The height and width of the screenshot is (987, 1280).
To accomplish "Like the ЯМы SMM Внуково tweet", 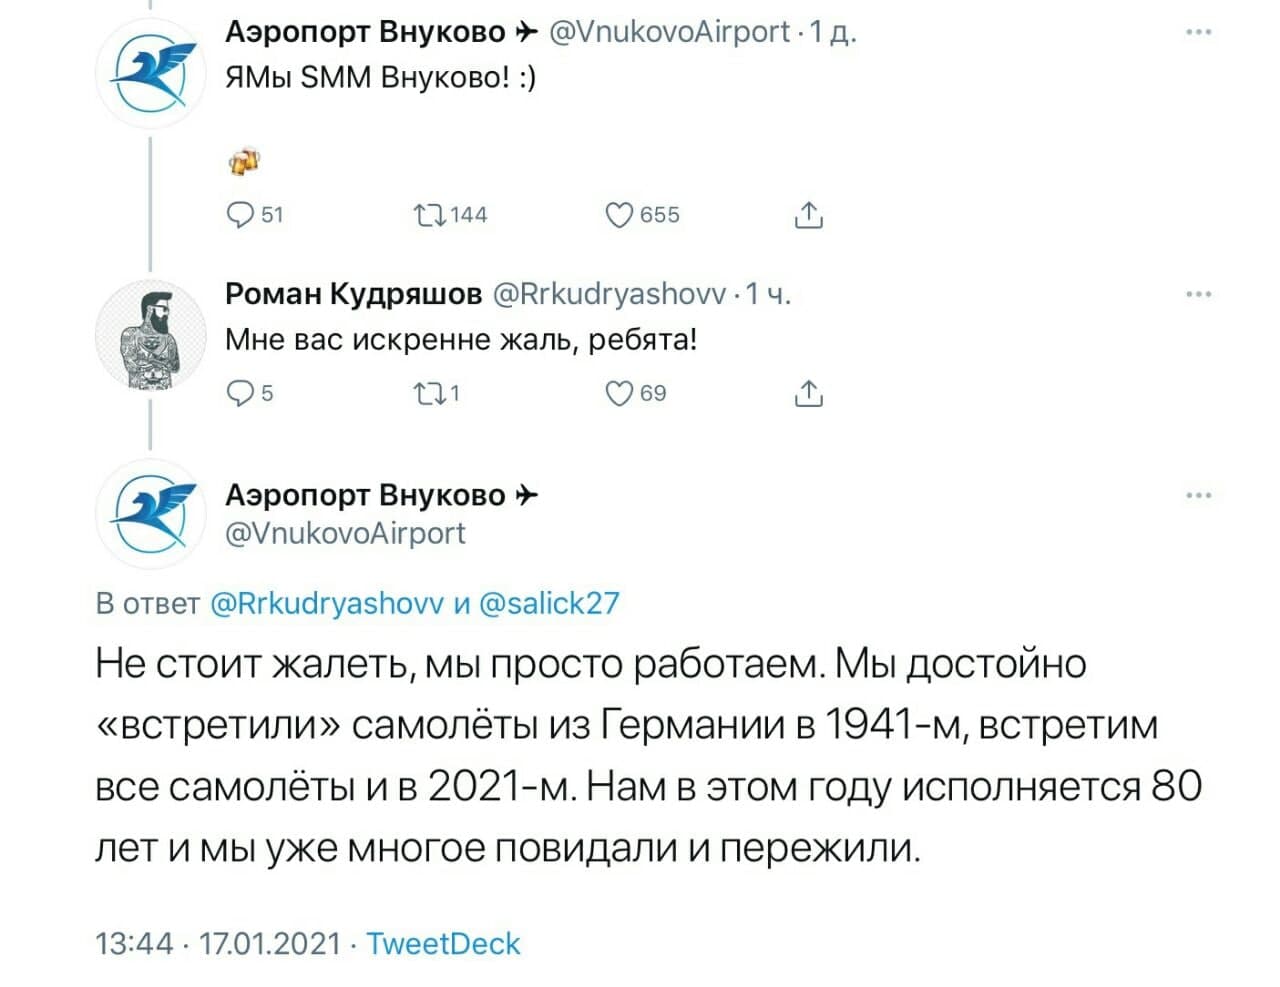I will (x=620, y=215).
